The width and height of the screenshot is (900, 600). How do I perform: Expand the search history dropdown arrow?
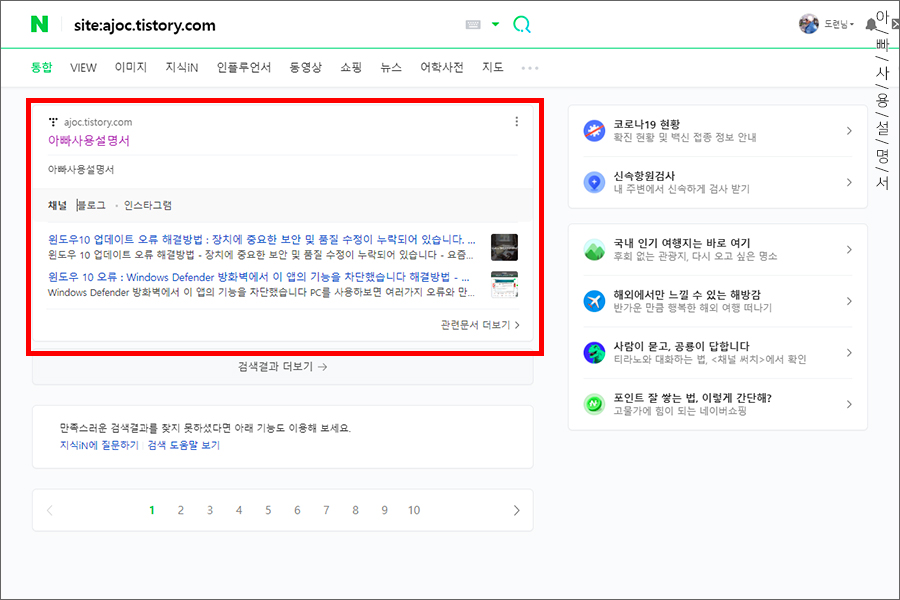[x=495, y=24]
